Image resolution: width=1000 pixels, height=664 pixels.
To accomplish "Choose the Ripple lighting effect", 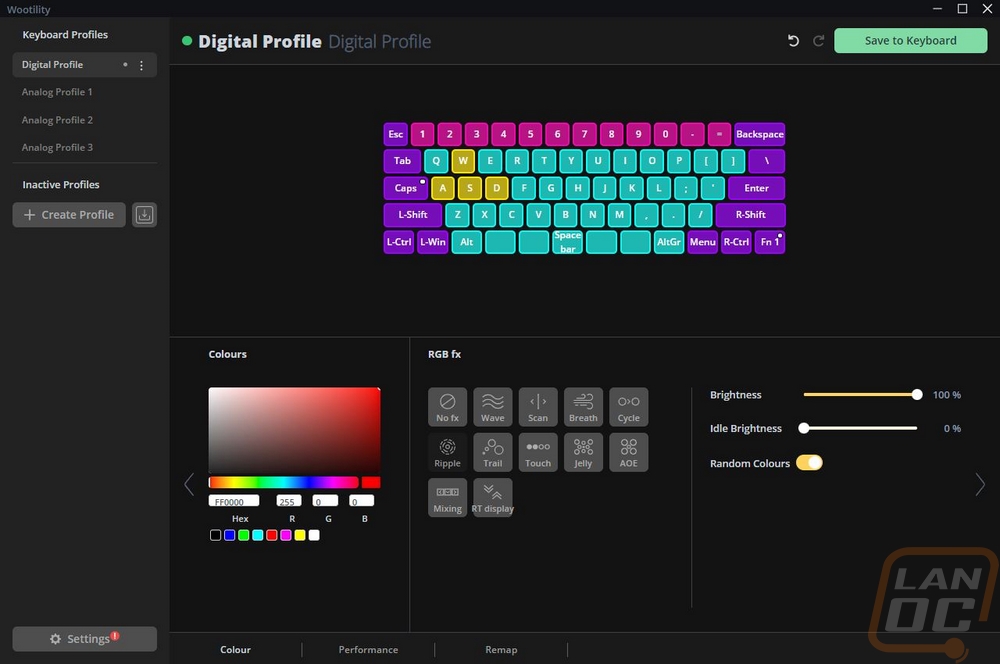I will click(447, 452).
